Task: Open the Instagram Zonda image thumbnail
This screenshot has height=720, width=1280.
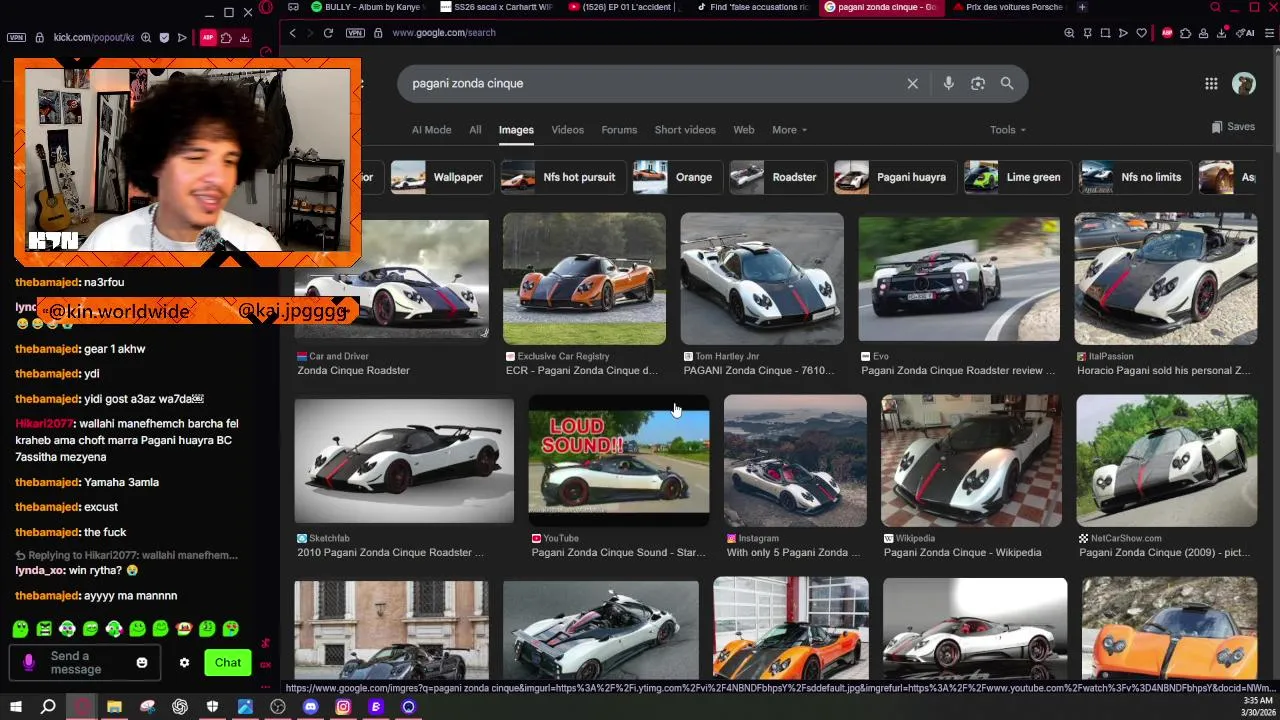Action: (x=795, y=460)
